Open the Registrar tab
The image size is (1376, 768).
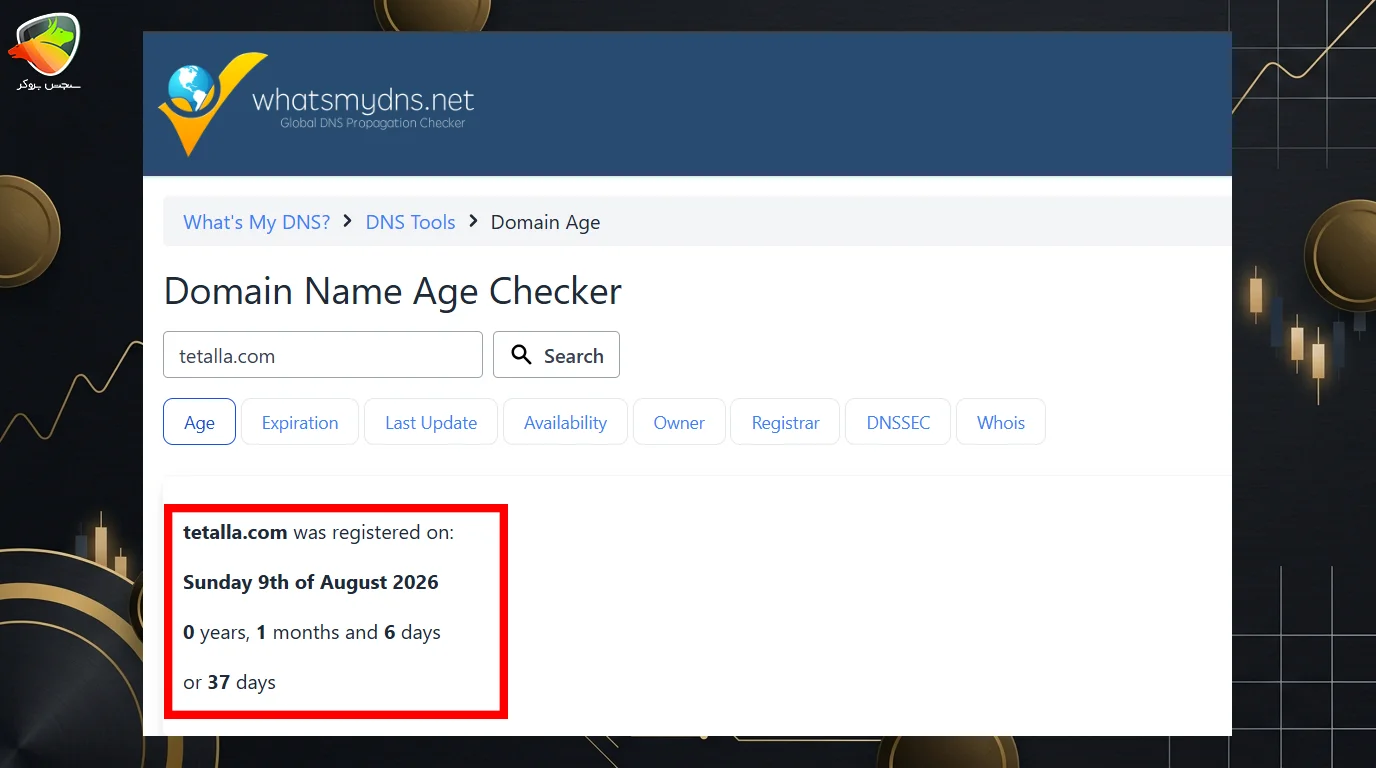click(785, 422)
